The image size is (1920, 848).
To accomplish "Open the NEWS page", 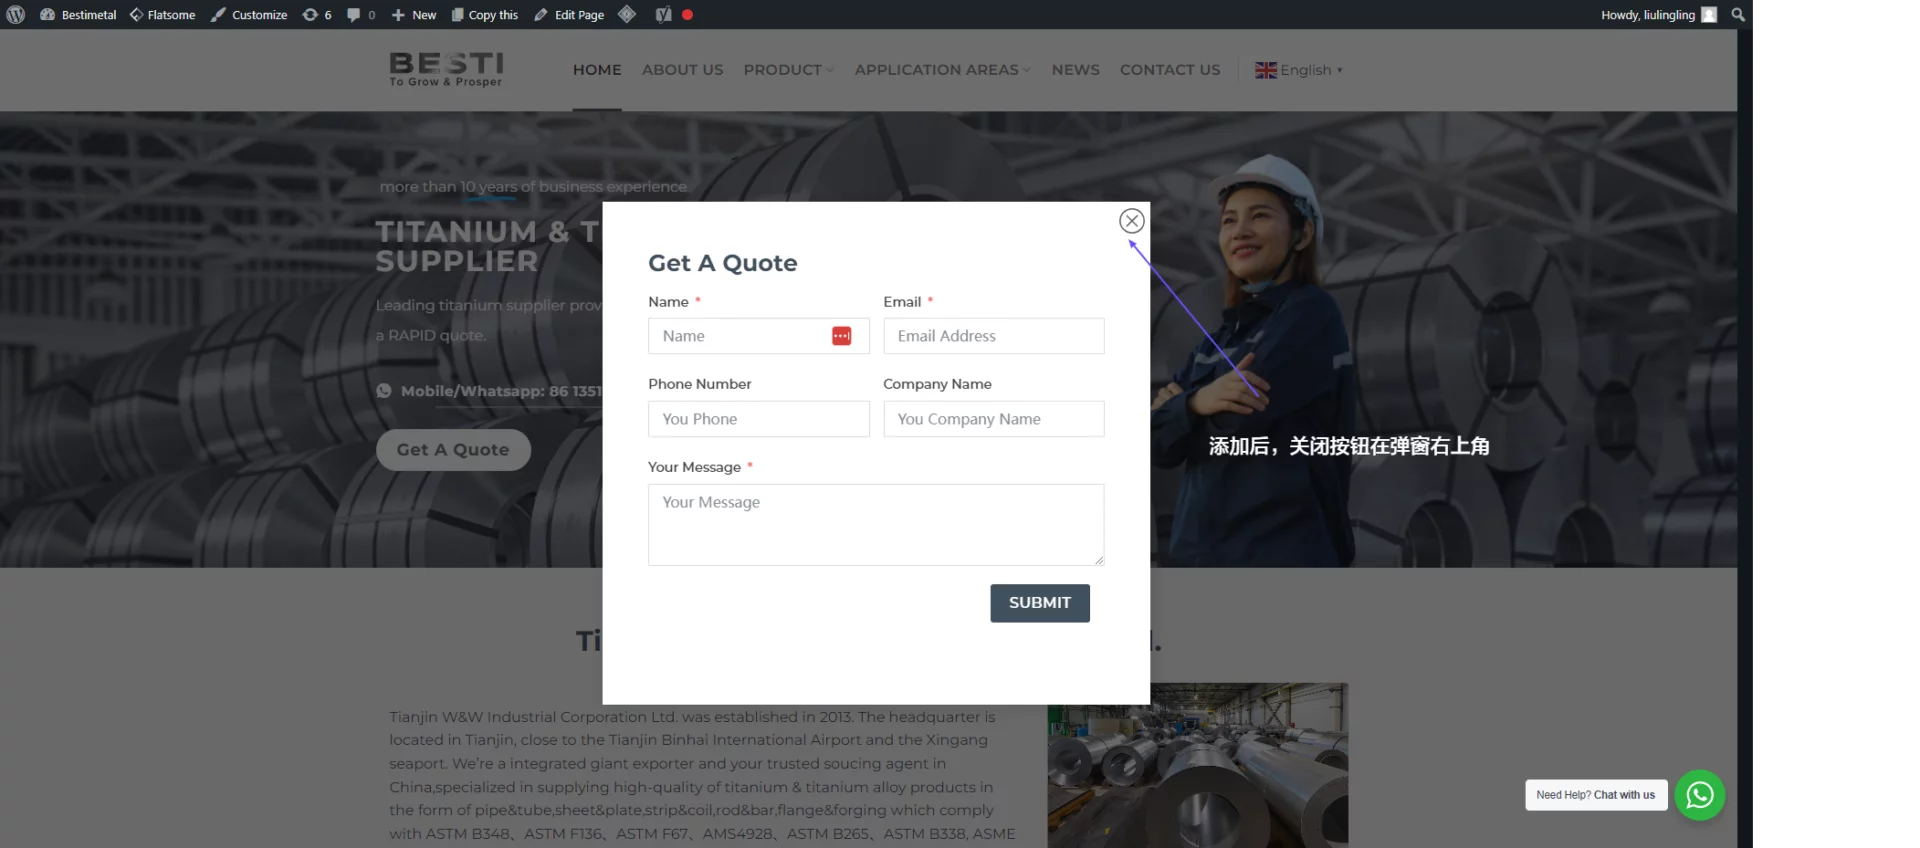I will coord(1075,70).
